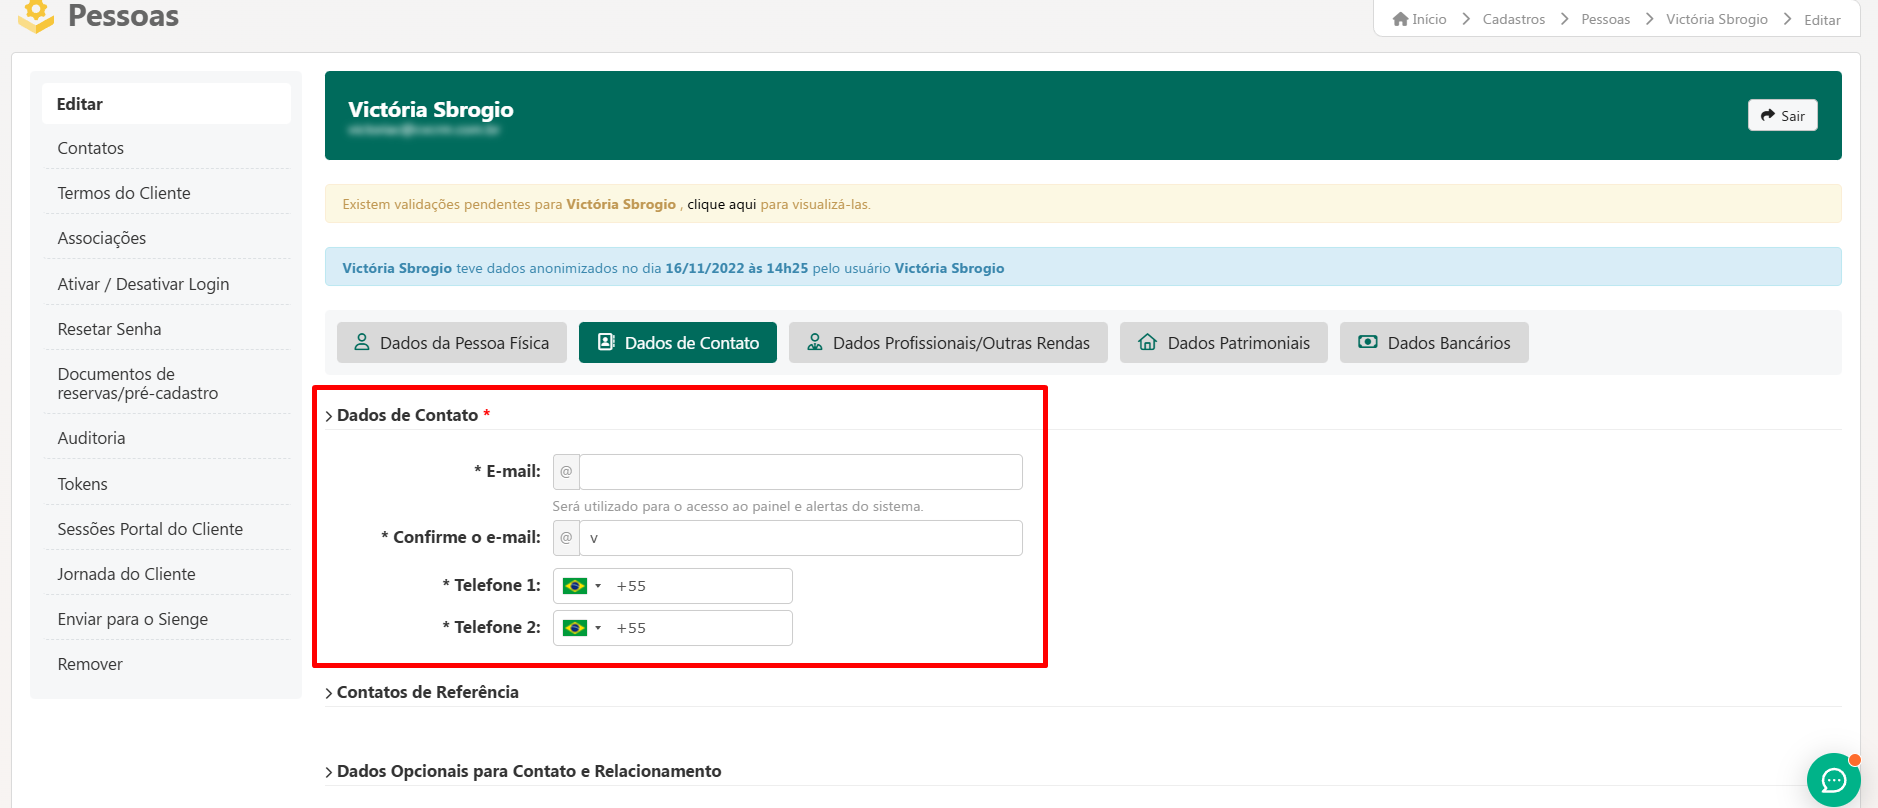Focus the Confirme o e-mail field
This screenshot has width=1878, height=808.
pos(801,538)
